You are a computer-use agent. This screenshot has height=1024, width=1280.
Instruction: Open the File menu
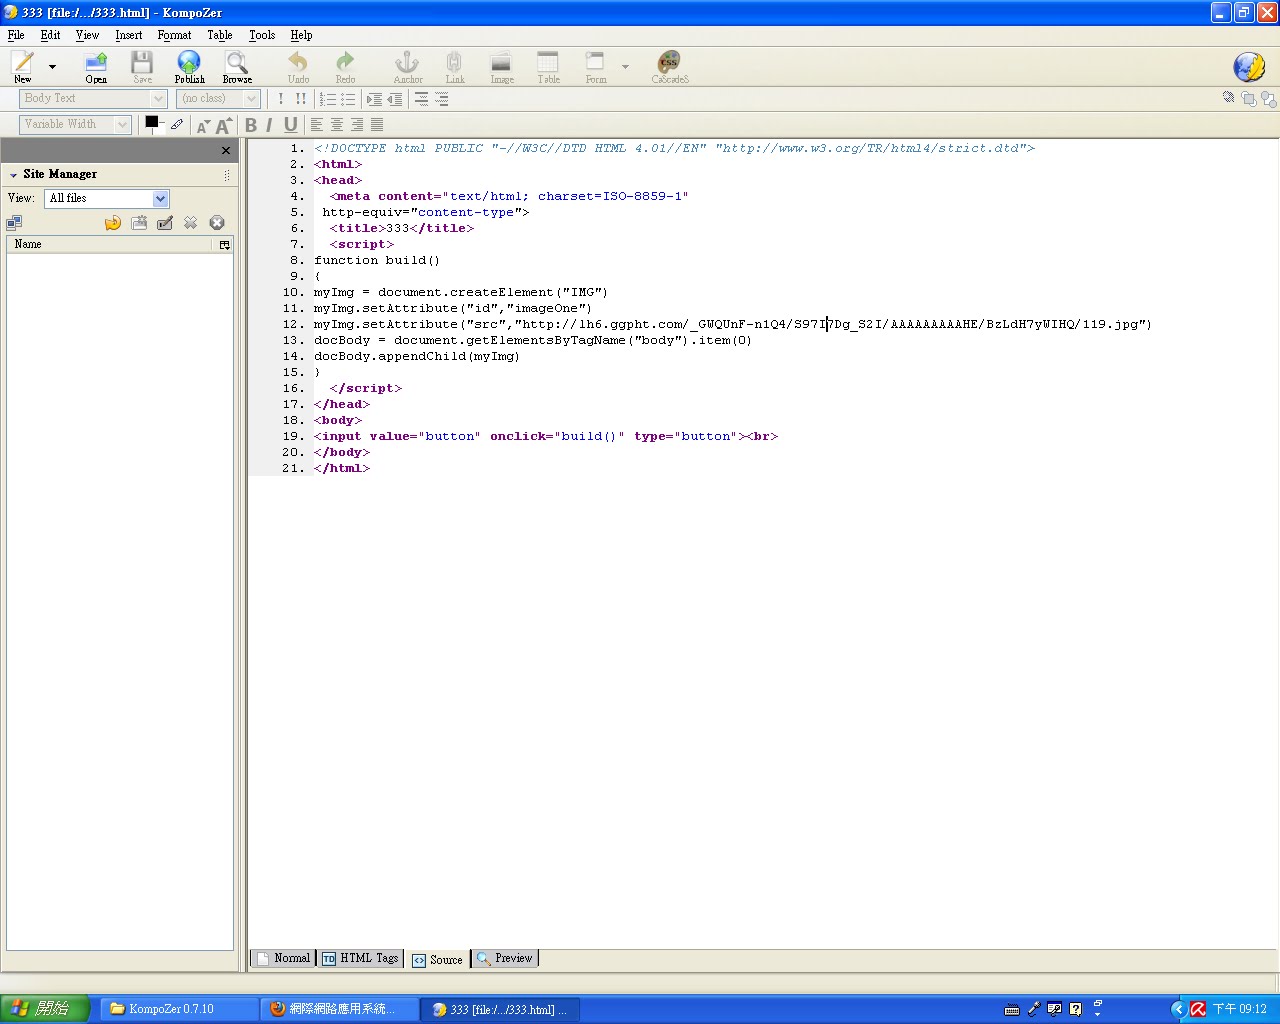click(16, 35)
